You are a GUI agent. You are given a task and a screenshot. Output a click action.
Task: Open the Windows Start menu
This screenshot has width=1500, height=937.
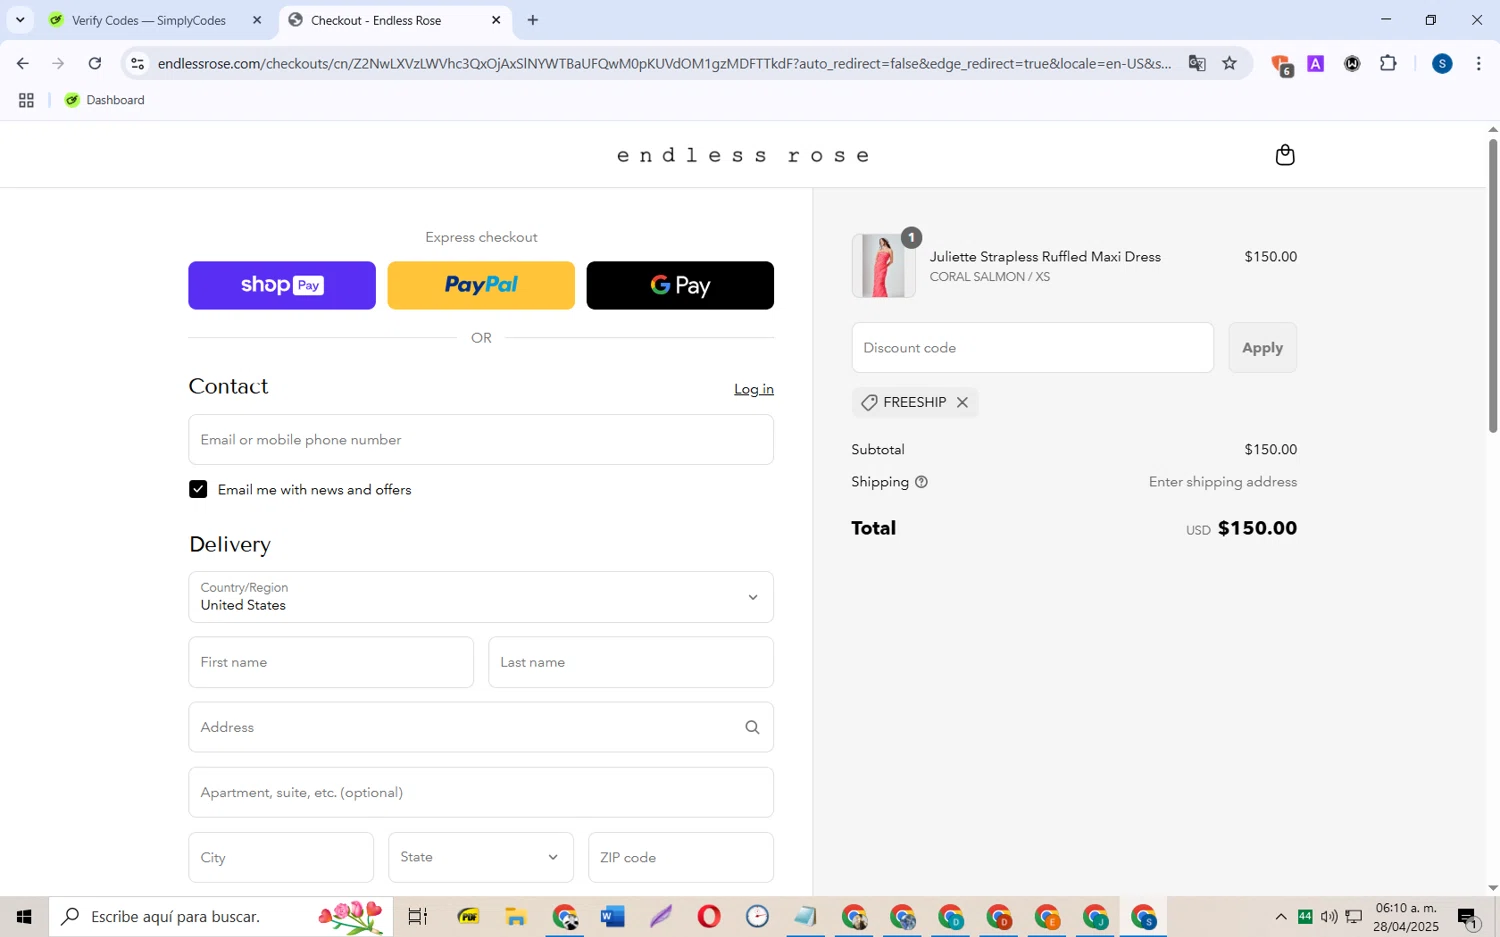coord(24,916)
